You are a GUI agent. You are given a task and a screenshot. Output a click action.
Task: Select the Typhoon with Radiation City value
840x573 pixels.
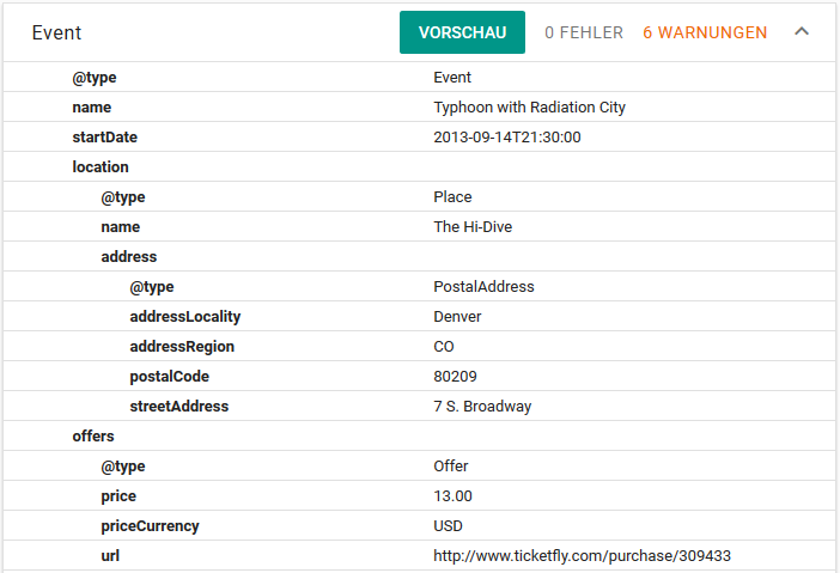529,108
